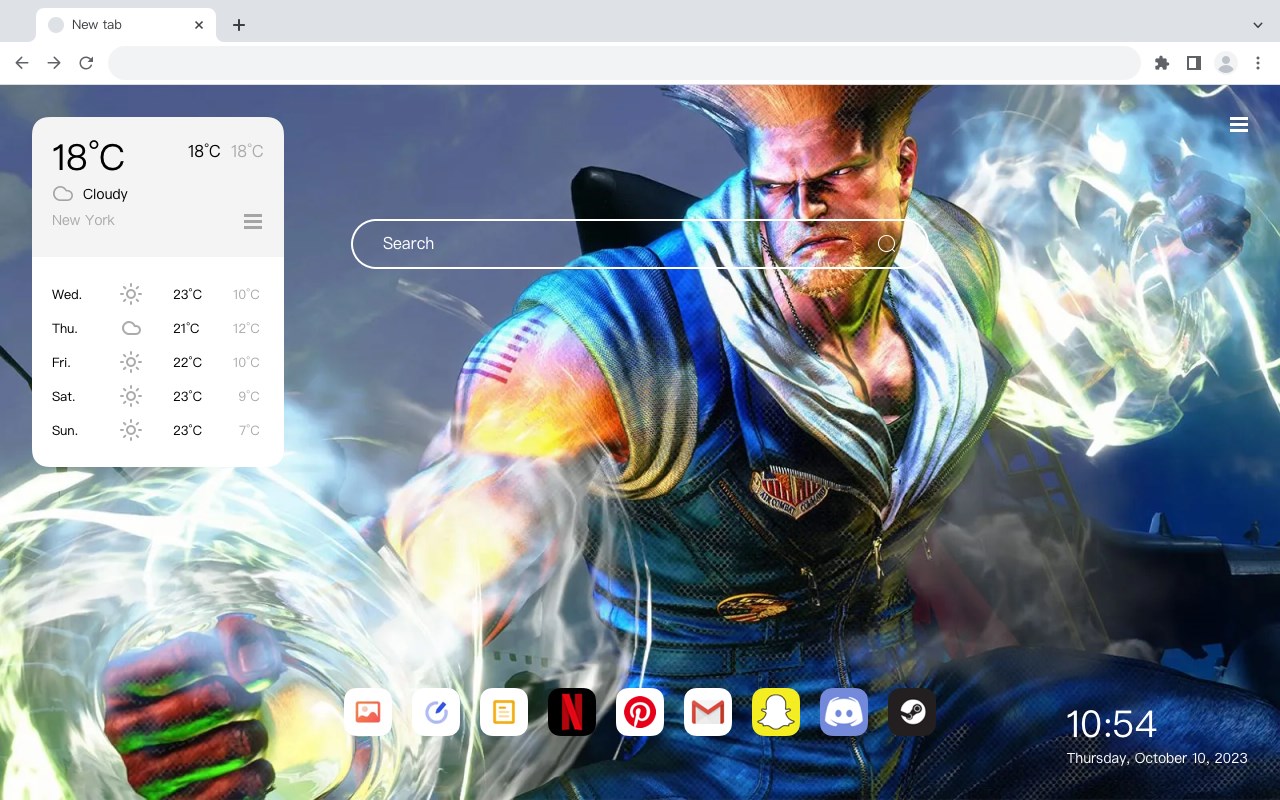Viewport: 1280px width, 800px height.
Task: Click the large 18°C current temperature
Action: click(88, 157)
